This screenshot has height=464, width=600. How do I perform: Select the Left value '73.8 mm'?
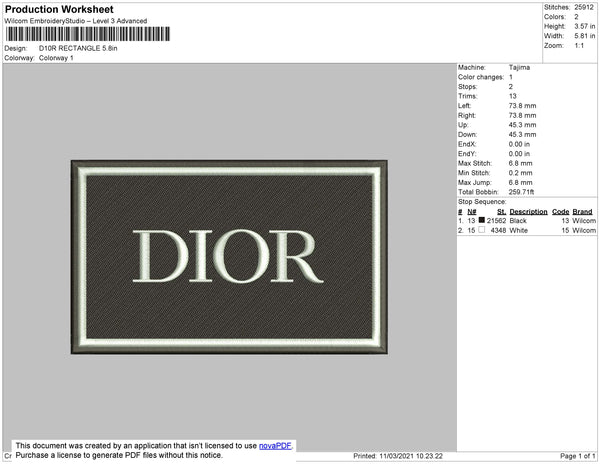click(522, 106)
